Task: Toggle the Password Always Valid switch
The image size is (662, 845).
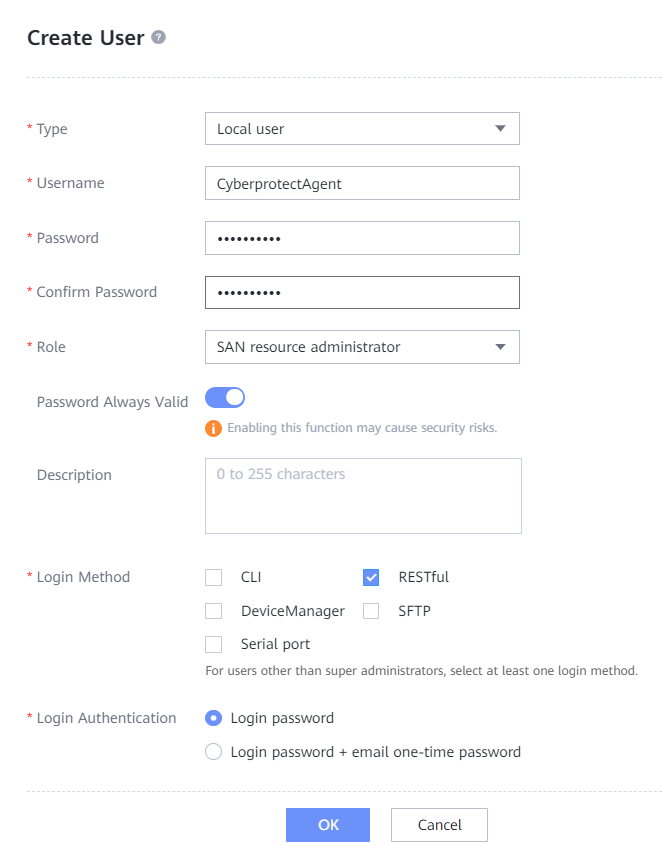Action: pyautogui.click(x=225, y=398)
